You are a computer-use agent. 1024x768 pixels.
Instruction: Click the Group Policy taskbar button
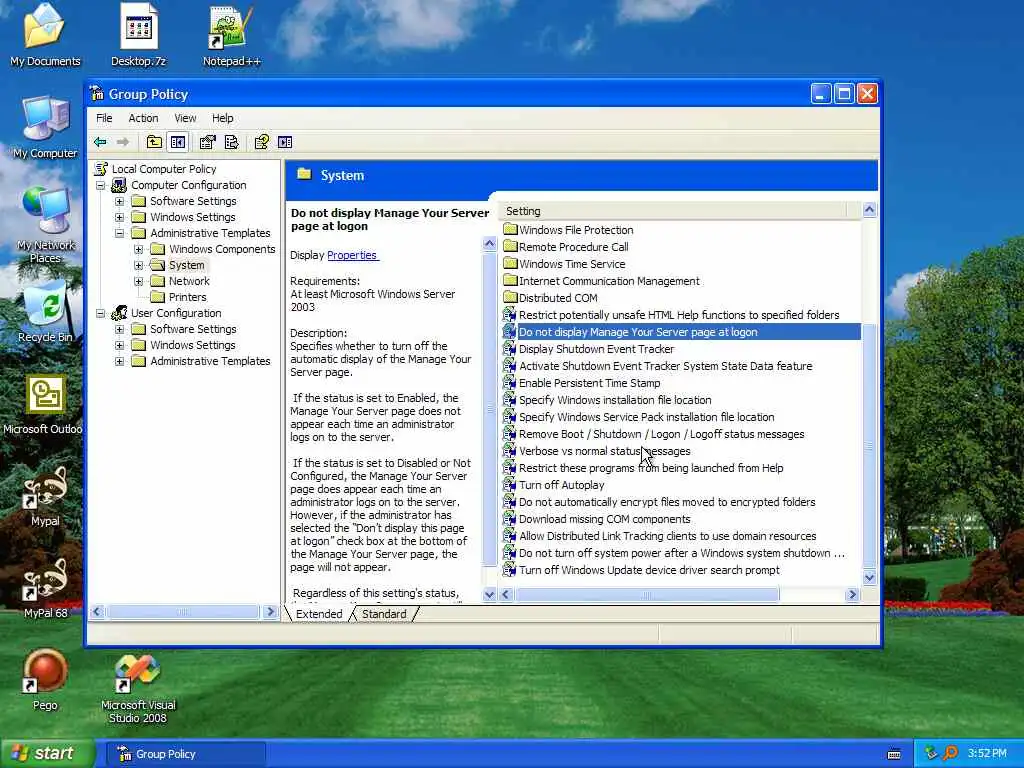pos(186,754)
